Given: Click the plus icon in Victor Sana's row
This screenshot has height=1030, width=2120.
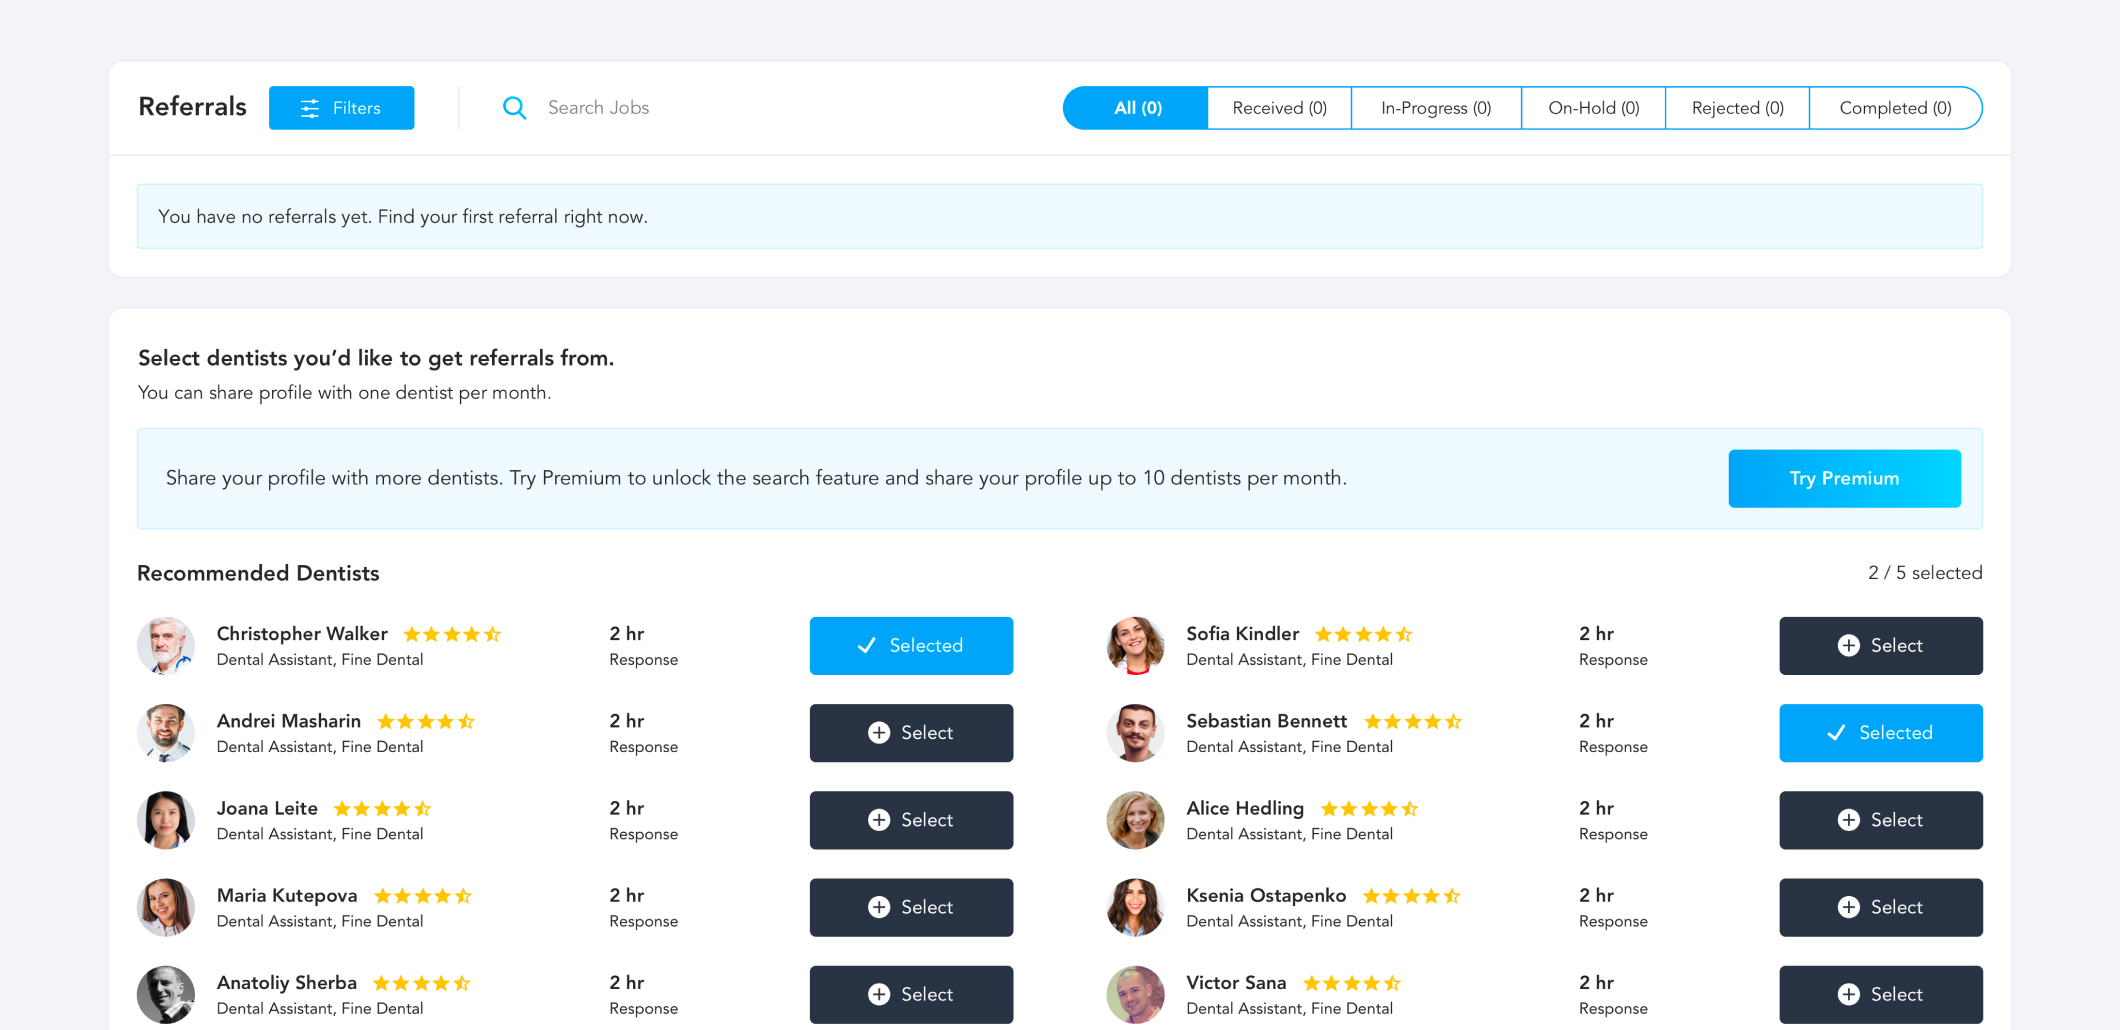Looking at the screenshot, I should 1848,995.
